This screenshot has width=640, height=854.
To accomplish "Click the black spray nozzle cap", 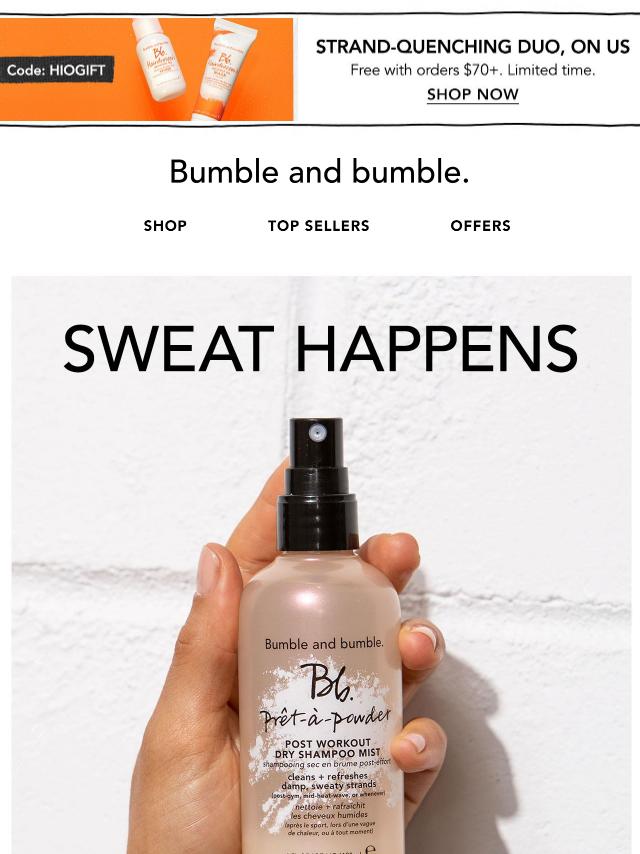I will point(317,484).
